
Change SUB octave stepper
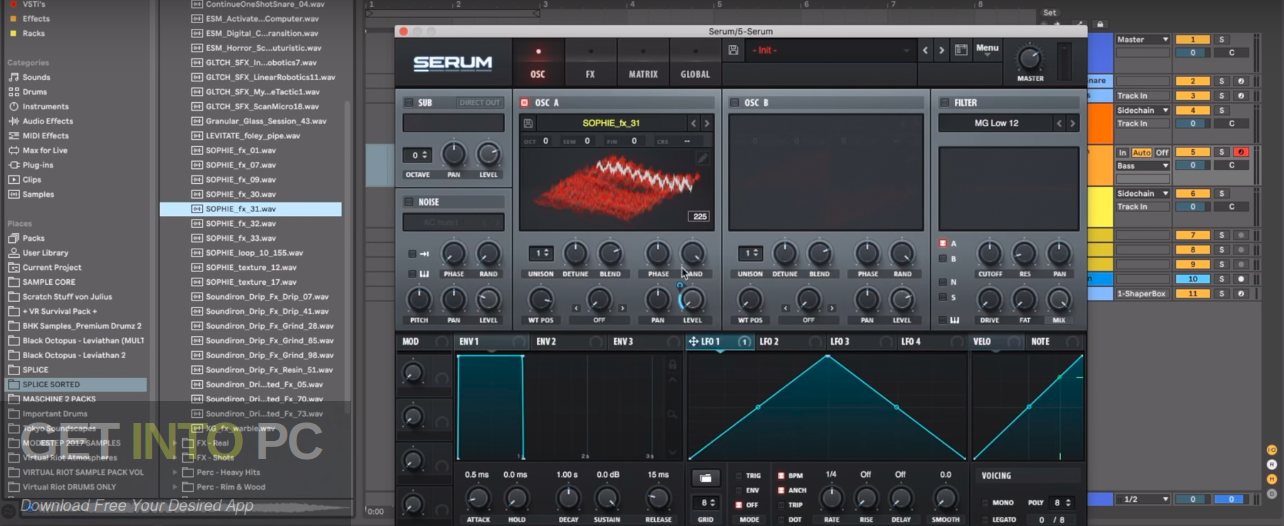[x=417, y=155]
